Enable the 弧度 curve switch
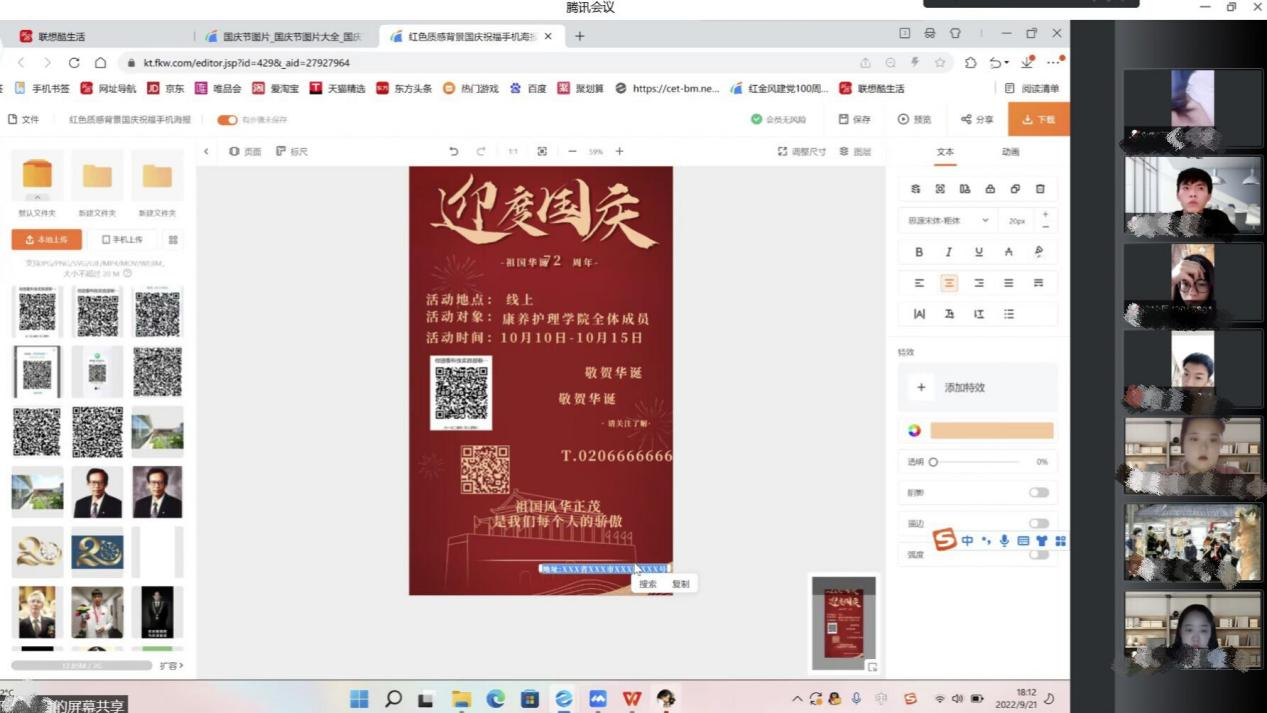Screen dimensions: 1267x713 (1039, 554)
